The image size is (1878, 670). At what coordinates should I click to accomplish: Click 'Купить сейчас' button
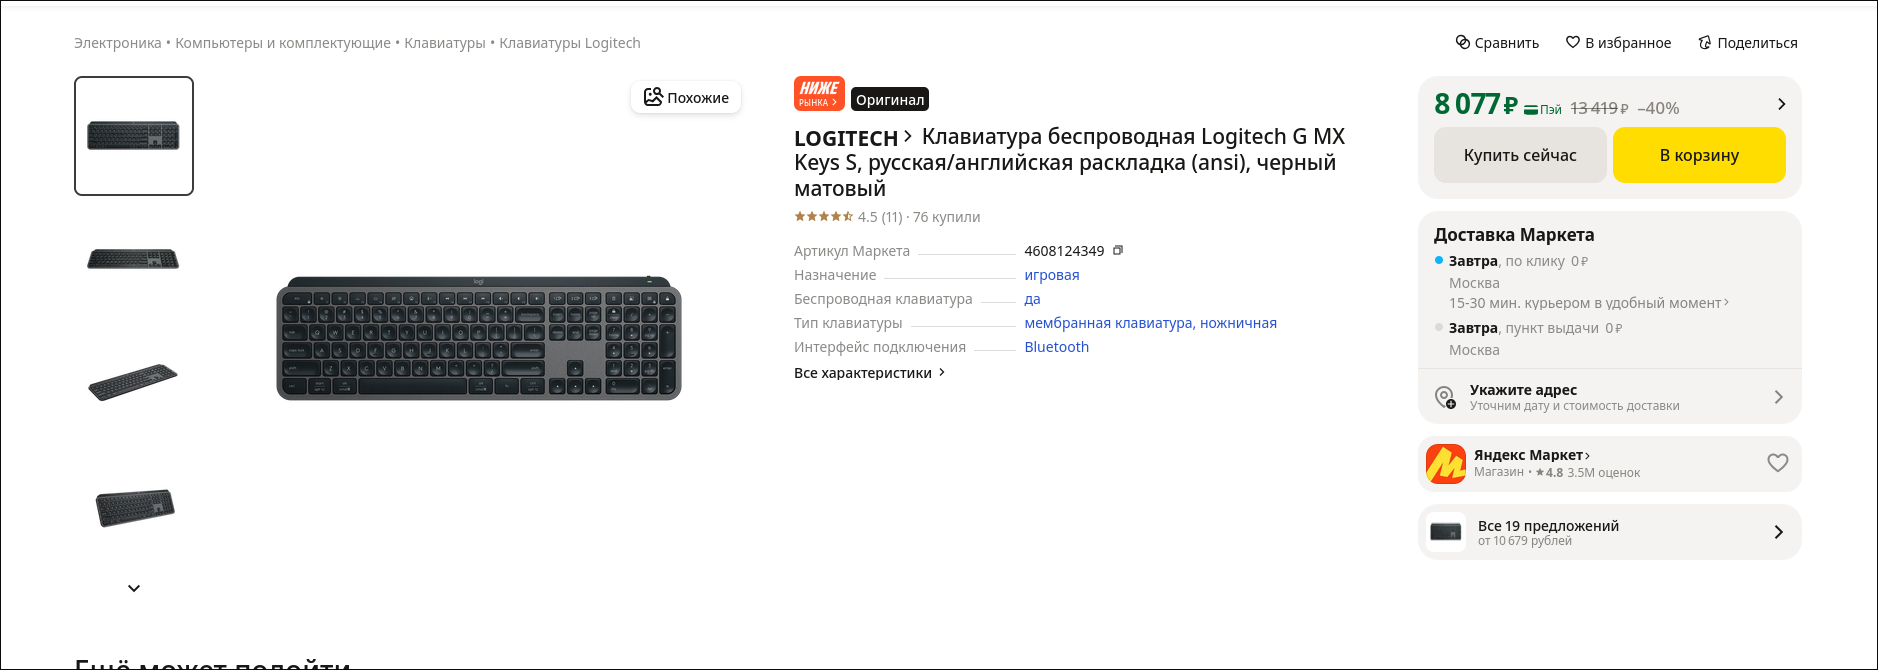pos(1519,155)
